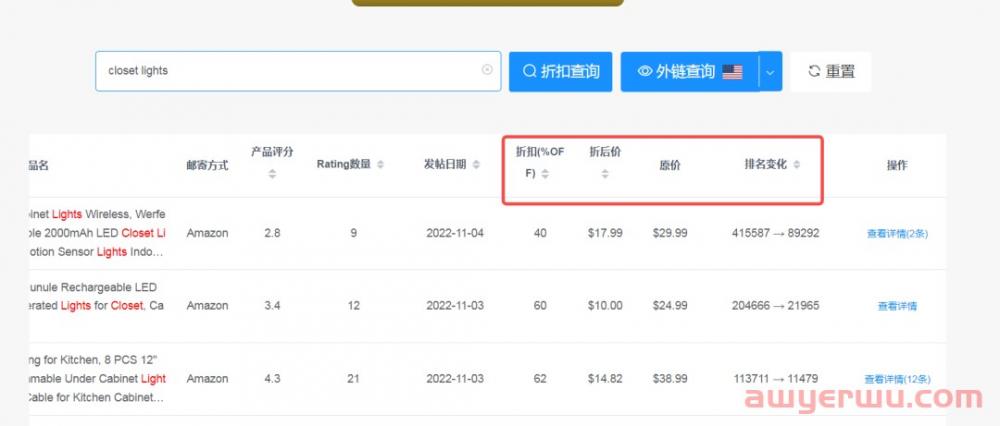Sort by 折扣(%OFF) column sort icon
The height and width of the screenshot is (426, 1000).
(x=545, y=175)
